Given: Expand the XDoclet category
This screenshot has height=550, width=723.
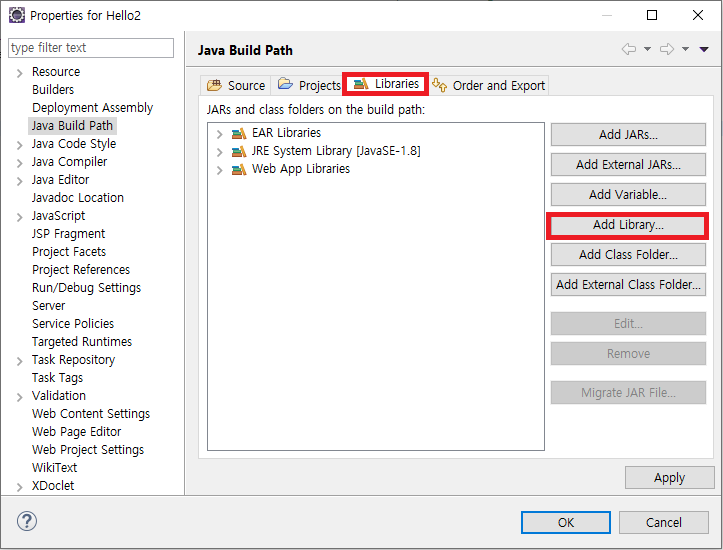Looking at the screenshot, I should tap(19, 487).
